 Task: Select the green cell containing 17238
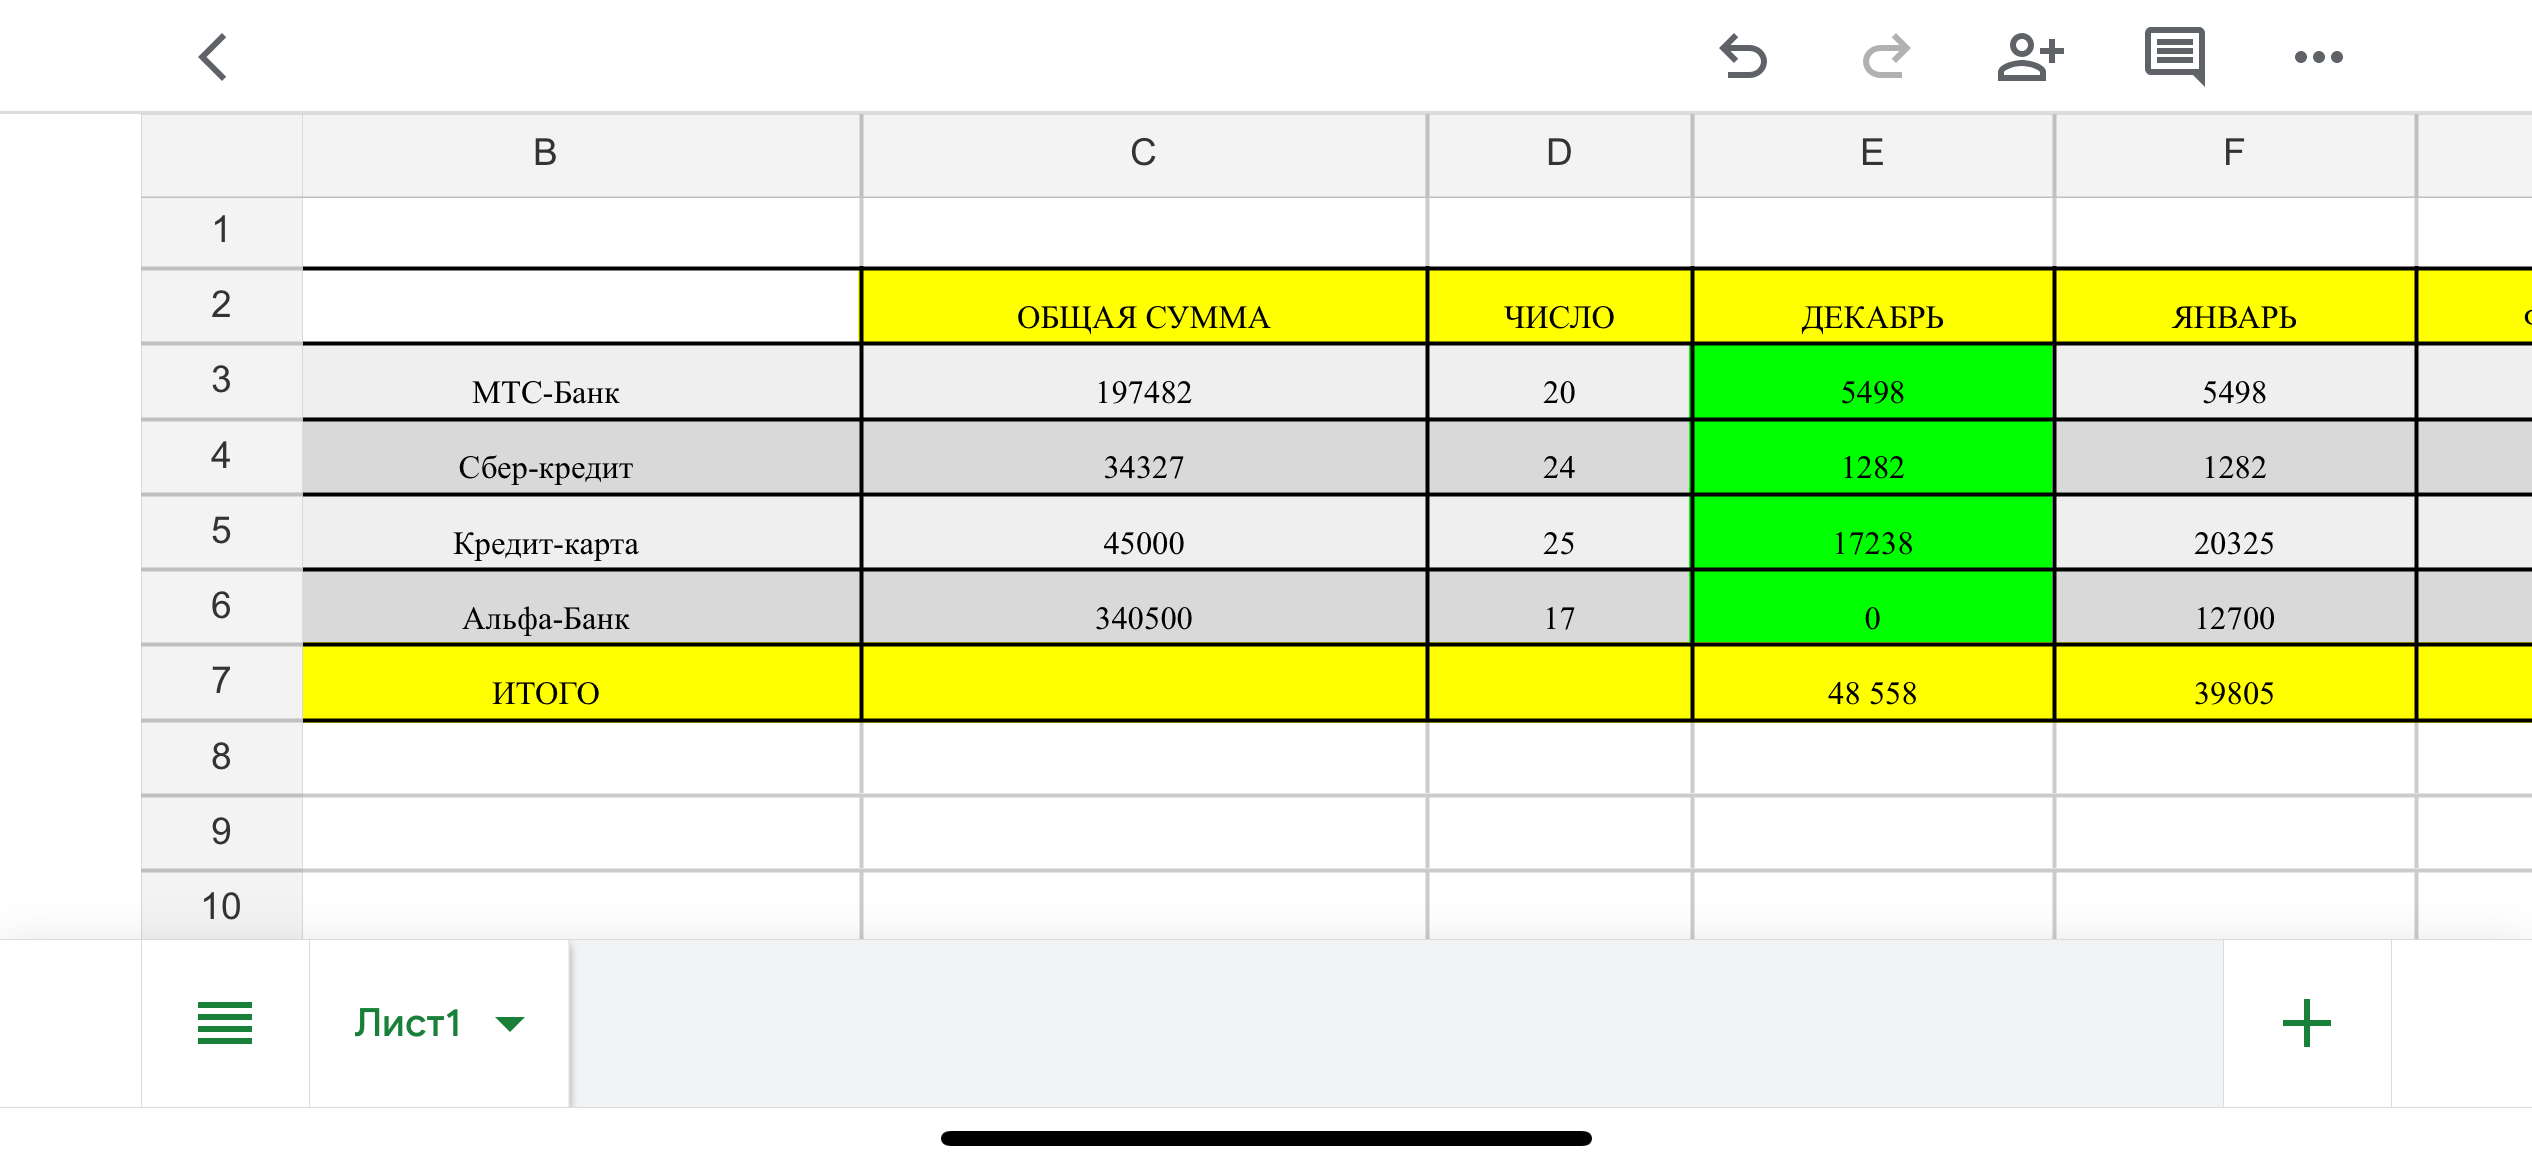pos(1872,533)
